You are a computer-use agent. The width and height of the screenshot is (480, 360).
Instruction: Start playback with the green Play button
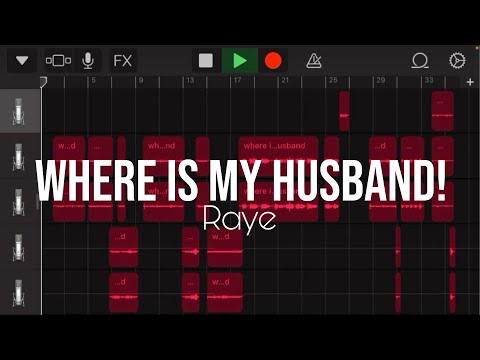click(240, 61)
